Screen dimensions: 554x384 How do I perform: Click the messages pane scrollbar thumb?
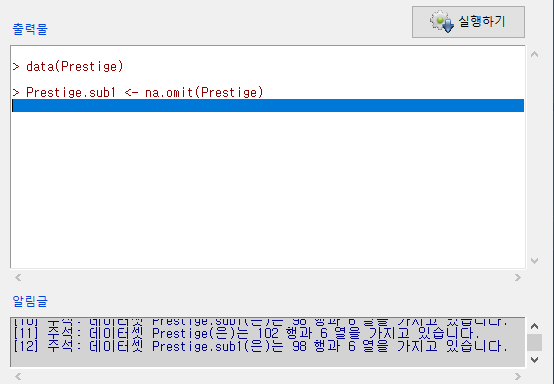pos(535,343)
